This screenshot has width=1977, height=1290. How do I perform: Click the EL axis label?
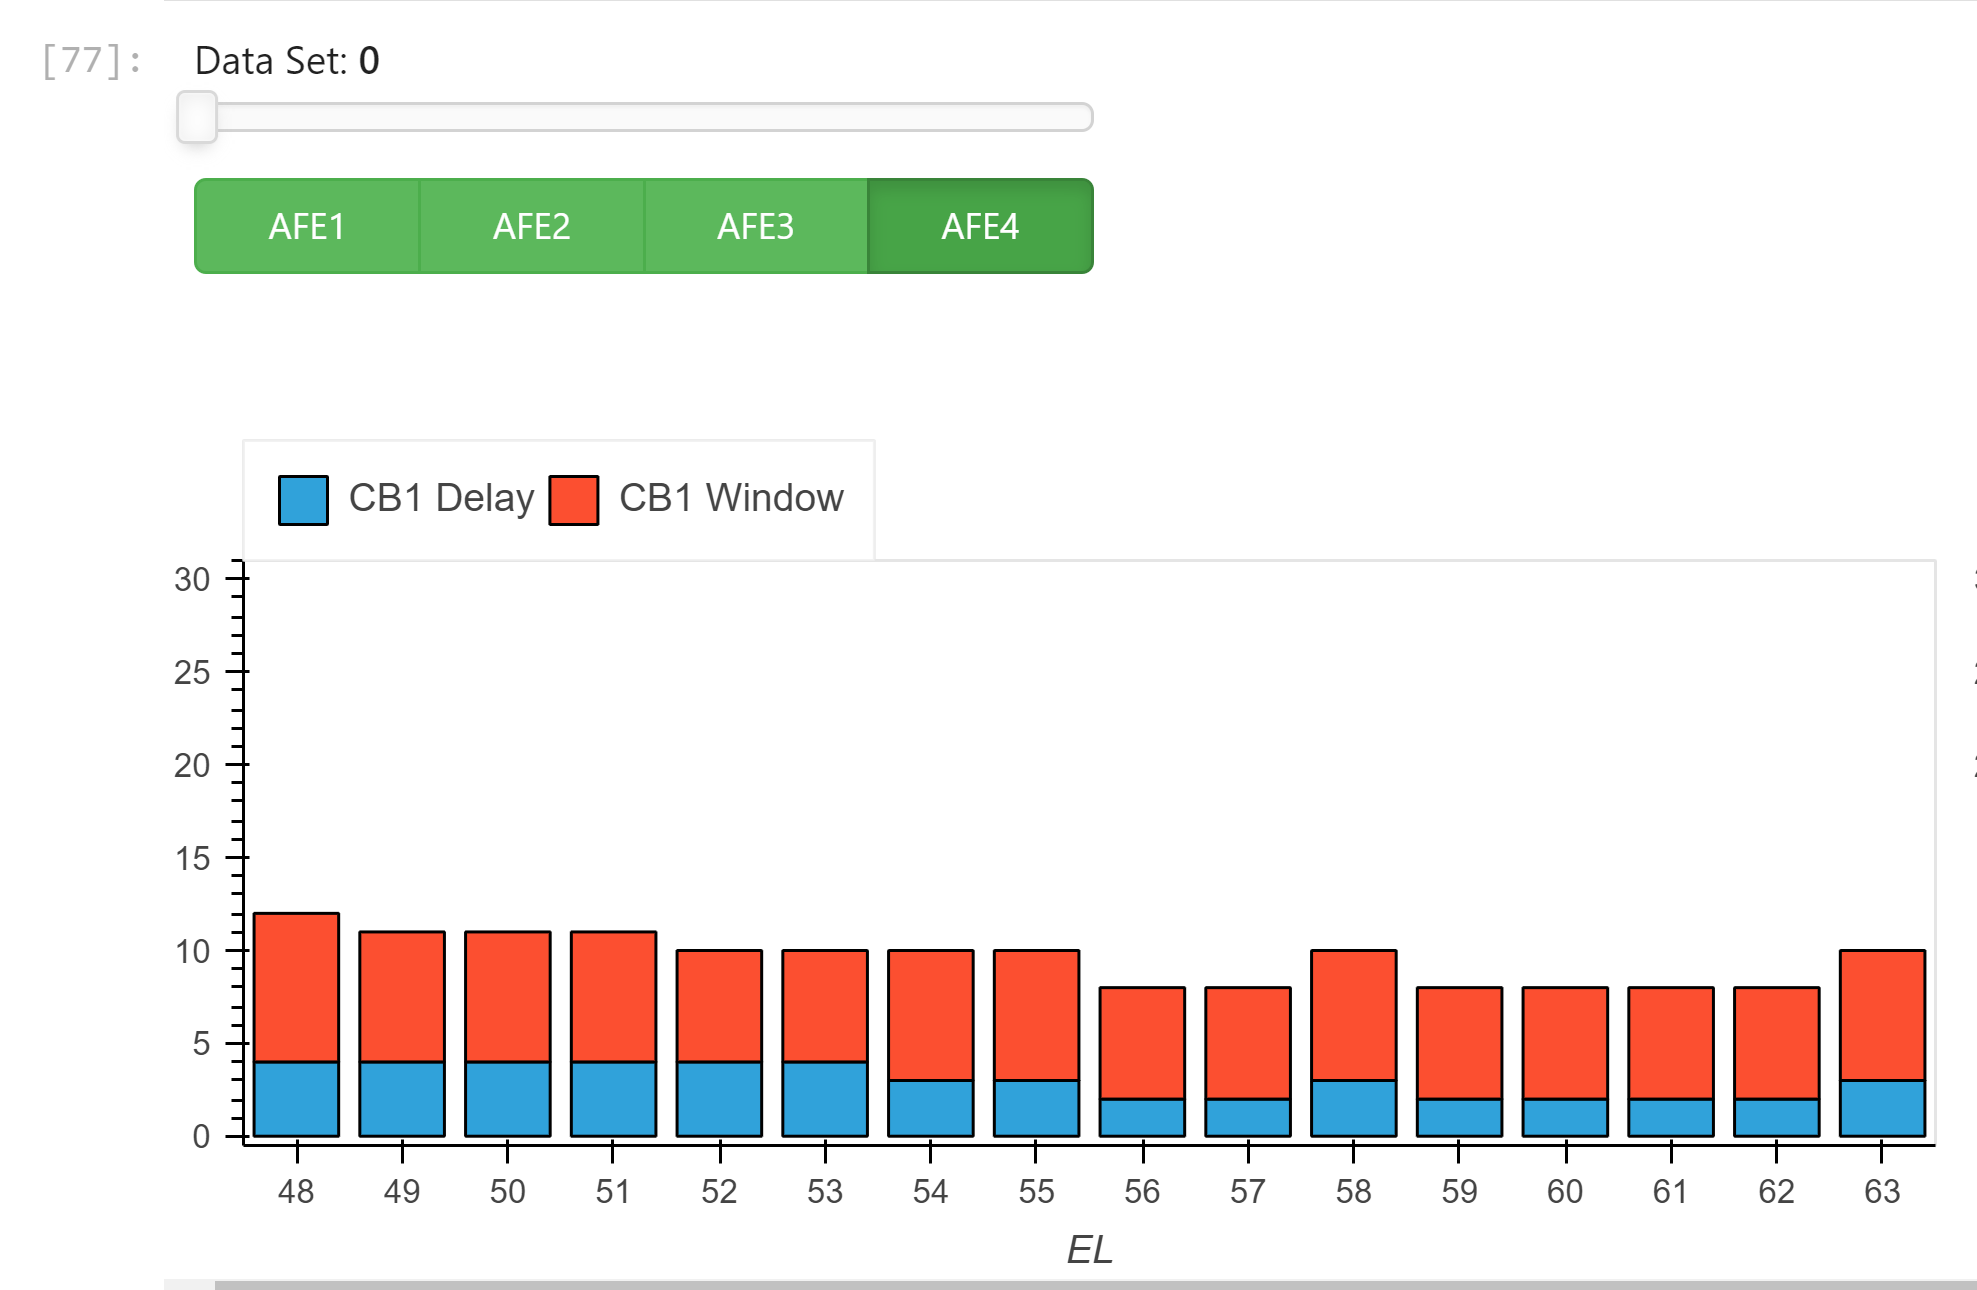pos(1089,1249)
